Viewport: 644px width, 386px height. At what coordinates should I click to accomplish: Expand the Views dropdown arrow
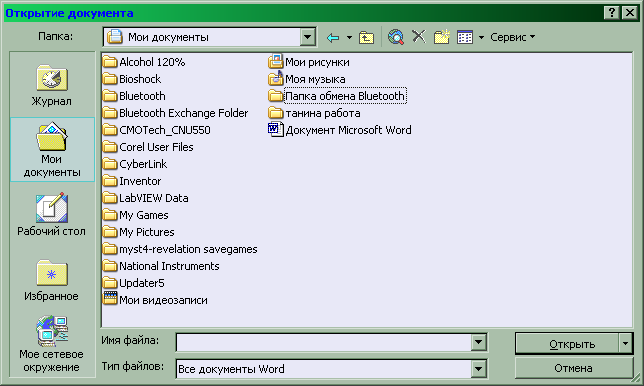(x=481, y=38)
